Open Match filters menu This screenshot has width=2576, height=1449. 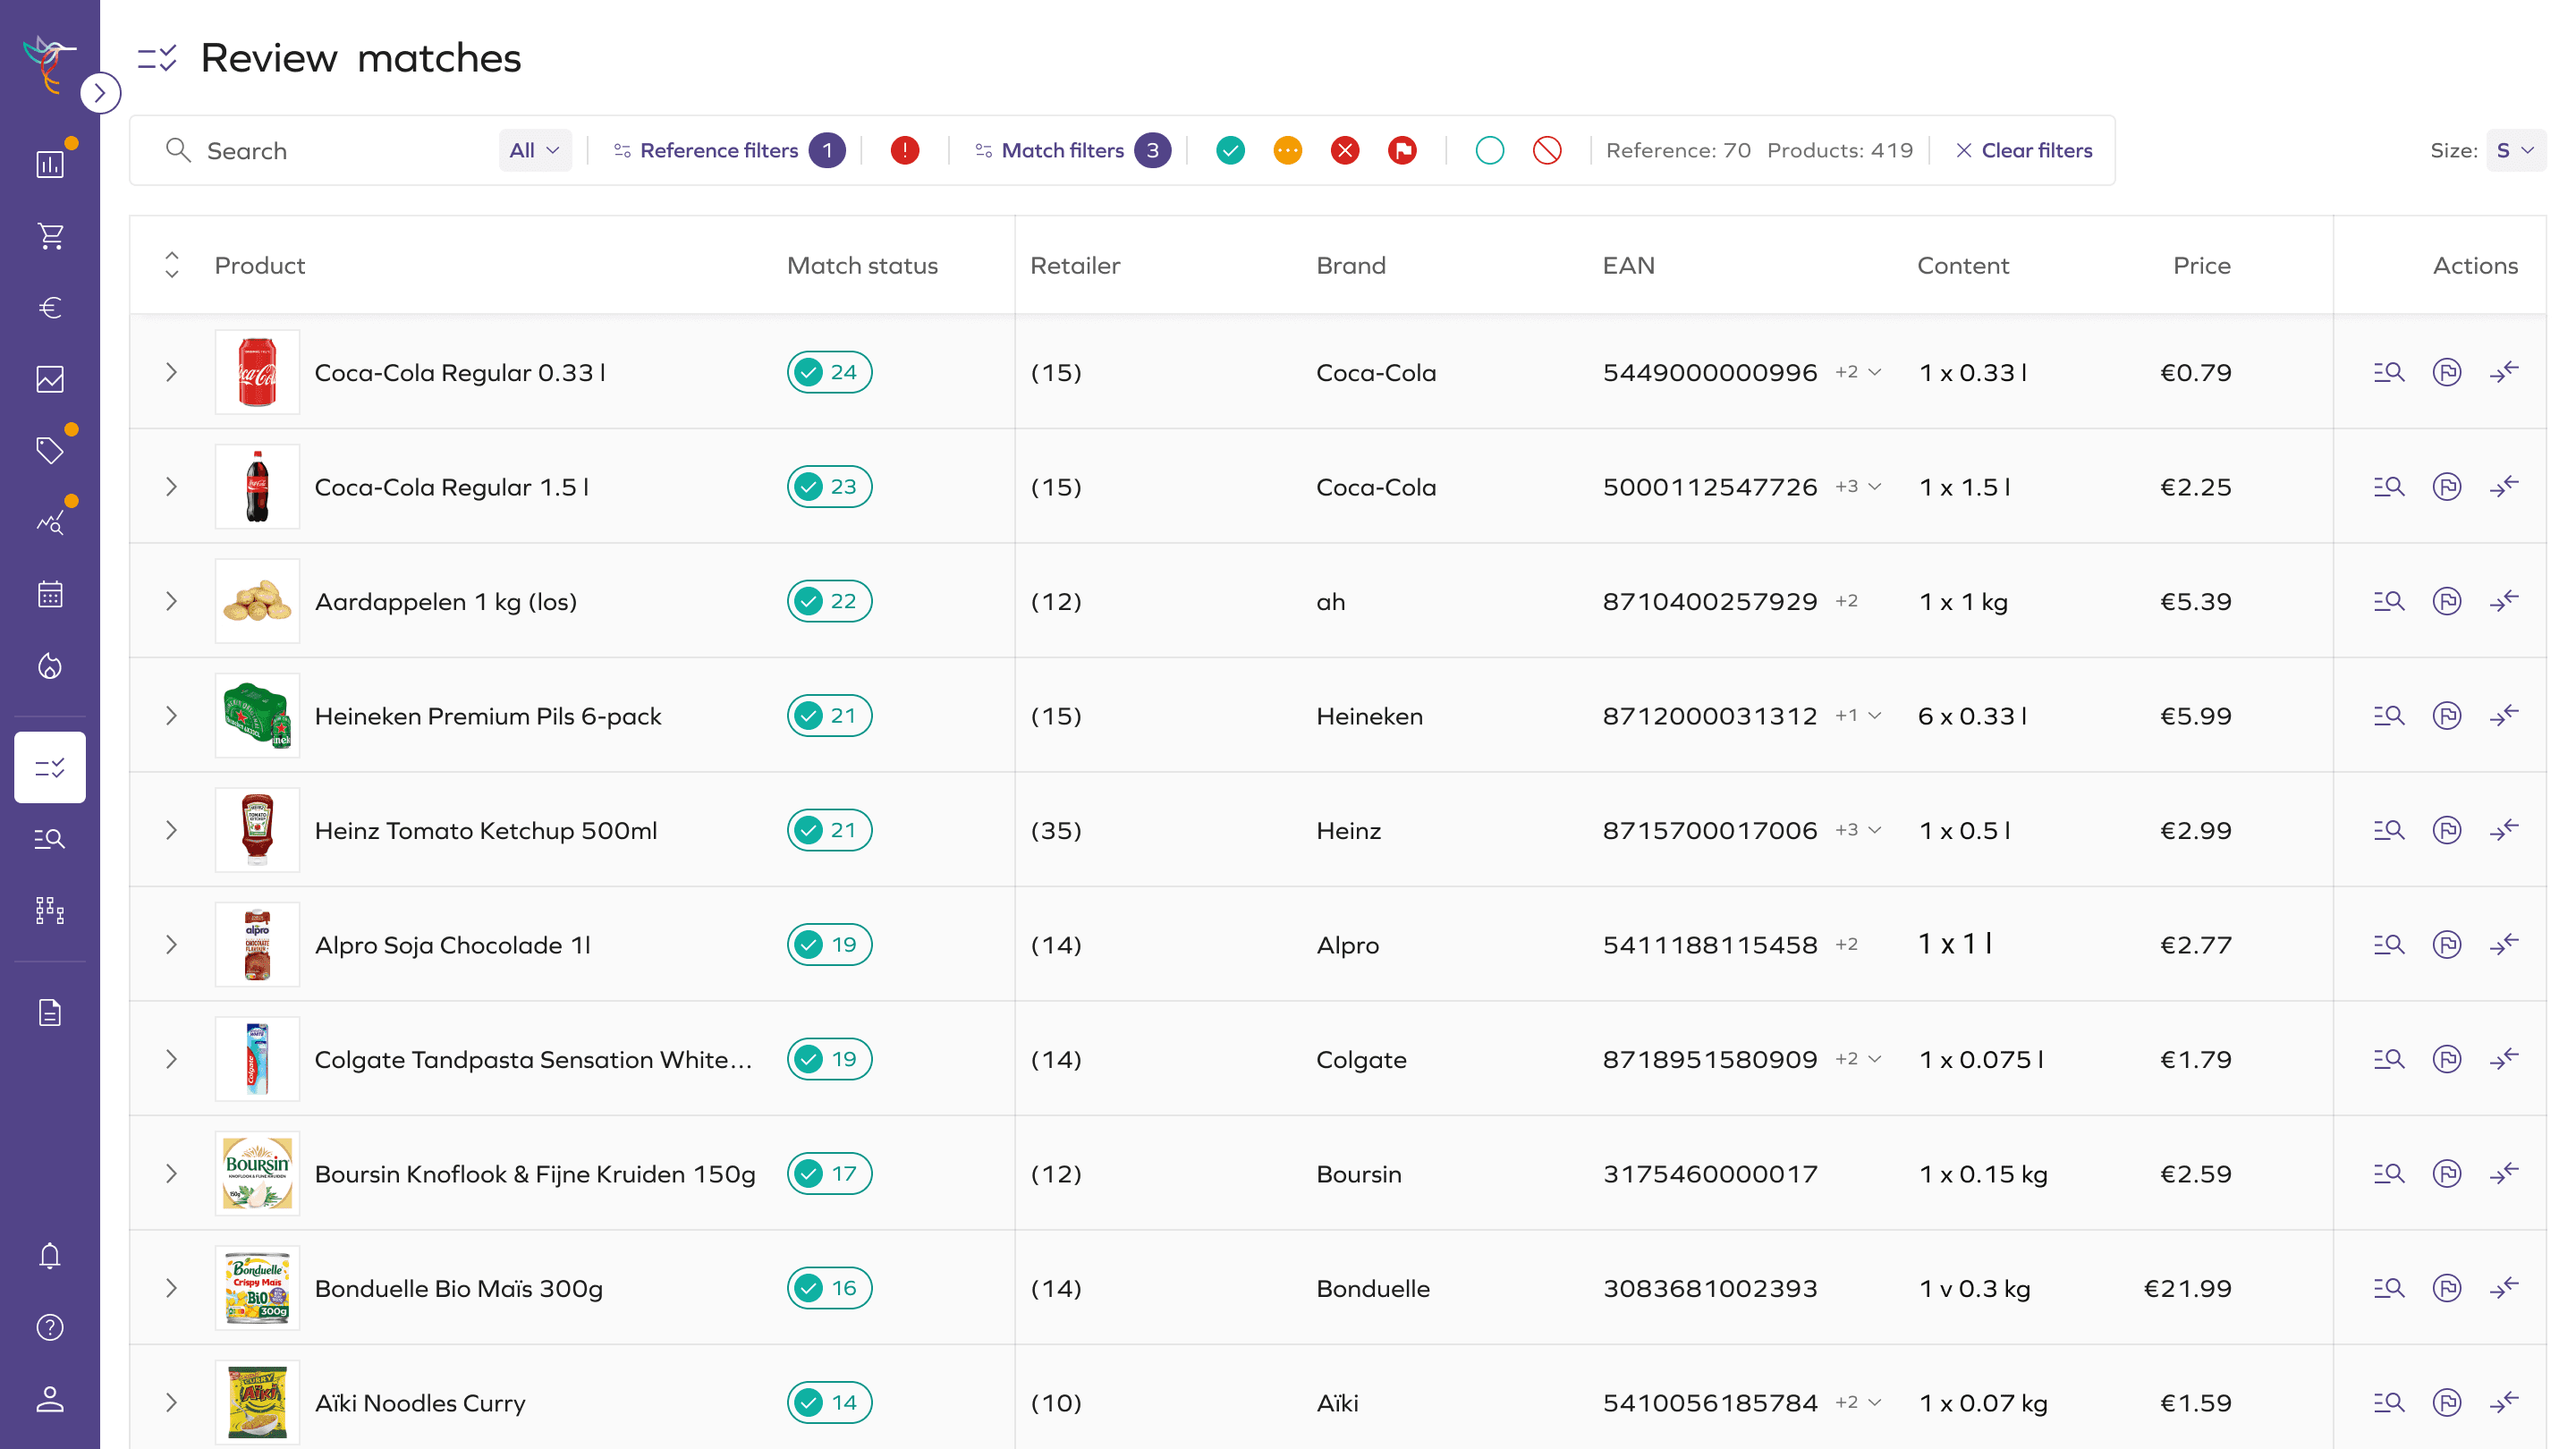[1062, 151]
